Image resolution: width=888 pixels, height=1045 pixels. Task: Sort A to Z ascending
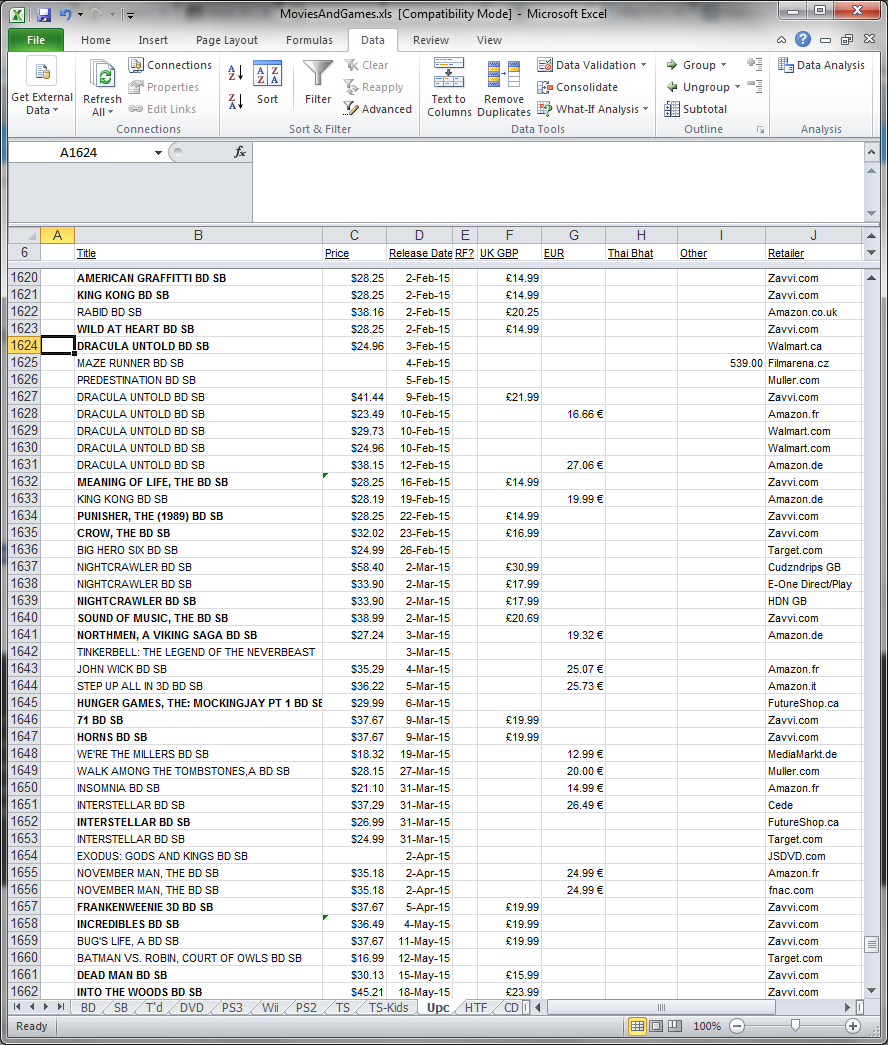(x=235, y=72)
